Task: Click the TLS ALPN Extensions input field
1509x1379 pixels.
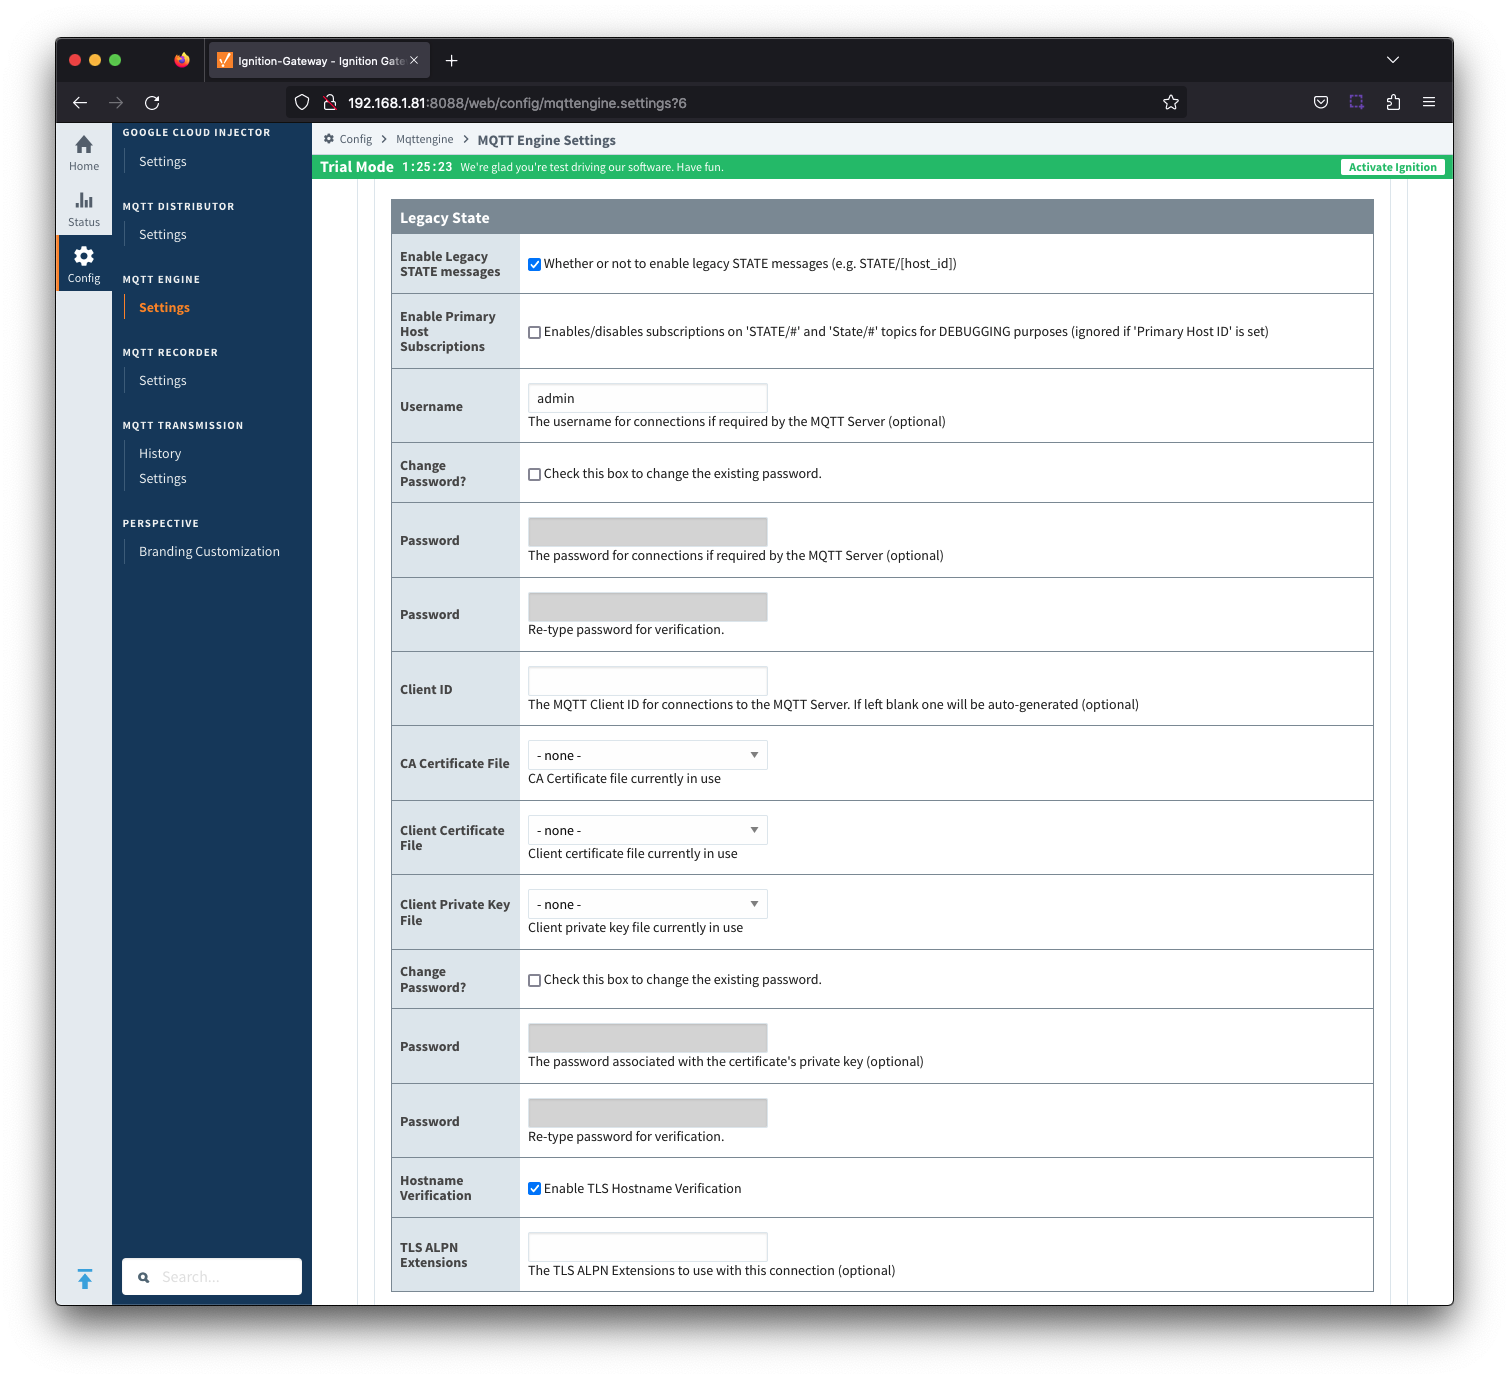Action: 647,1247
